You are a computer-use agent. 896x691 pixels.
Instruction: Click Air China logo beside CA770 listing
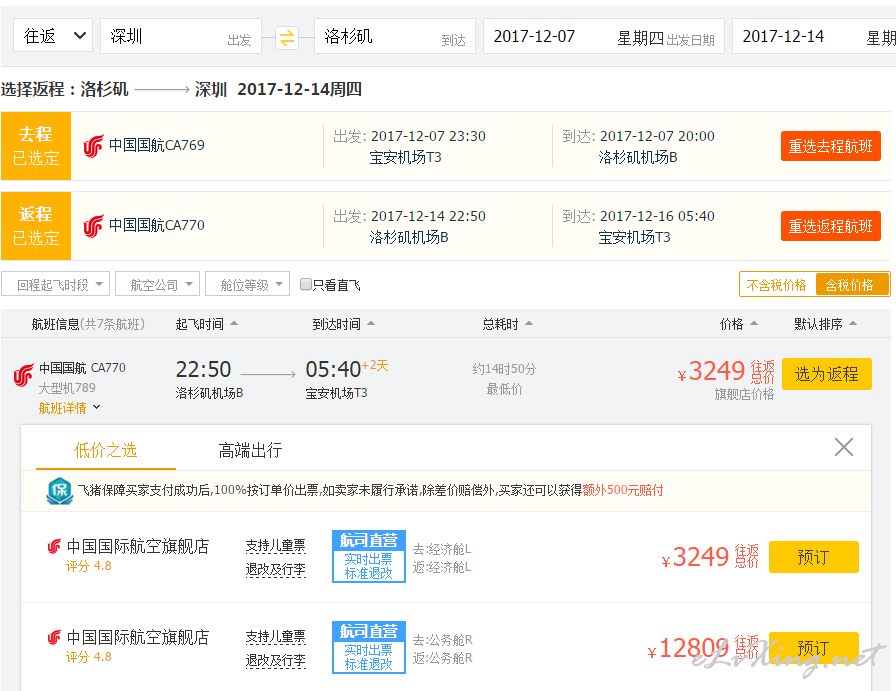23,376
